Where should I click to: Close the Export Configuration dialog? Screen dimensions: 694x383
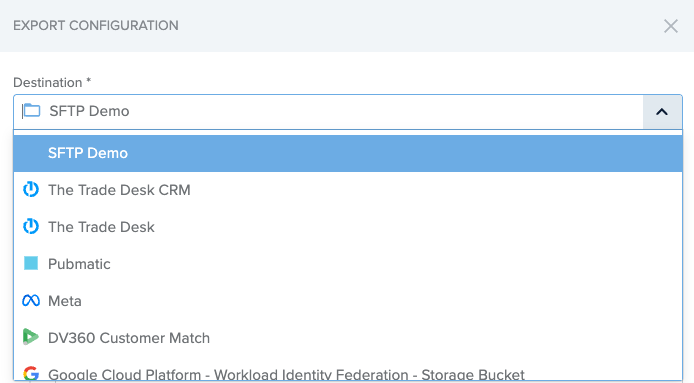click(671, 26)
